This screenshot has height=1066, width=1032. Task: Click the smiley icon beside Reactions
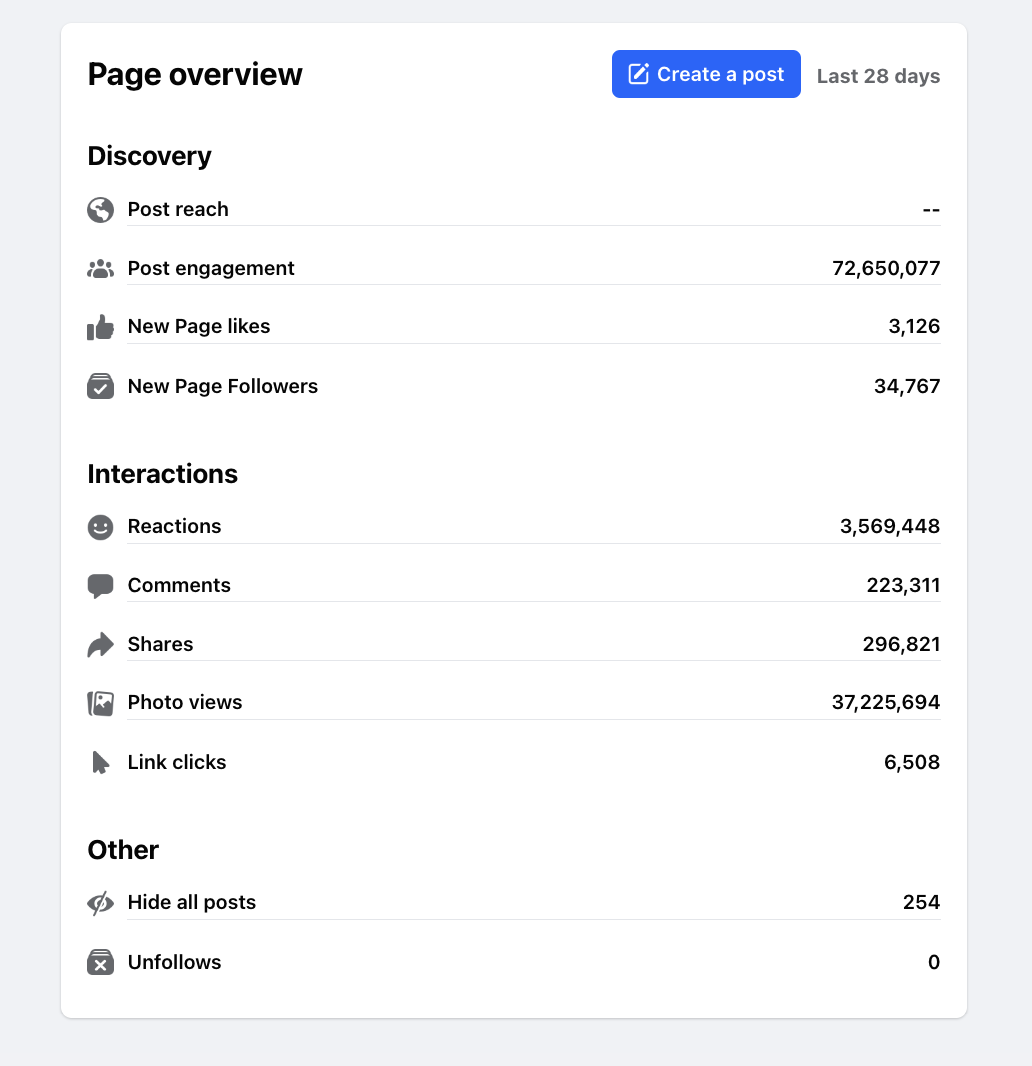(x=100, y=527)
